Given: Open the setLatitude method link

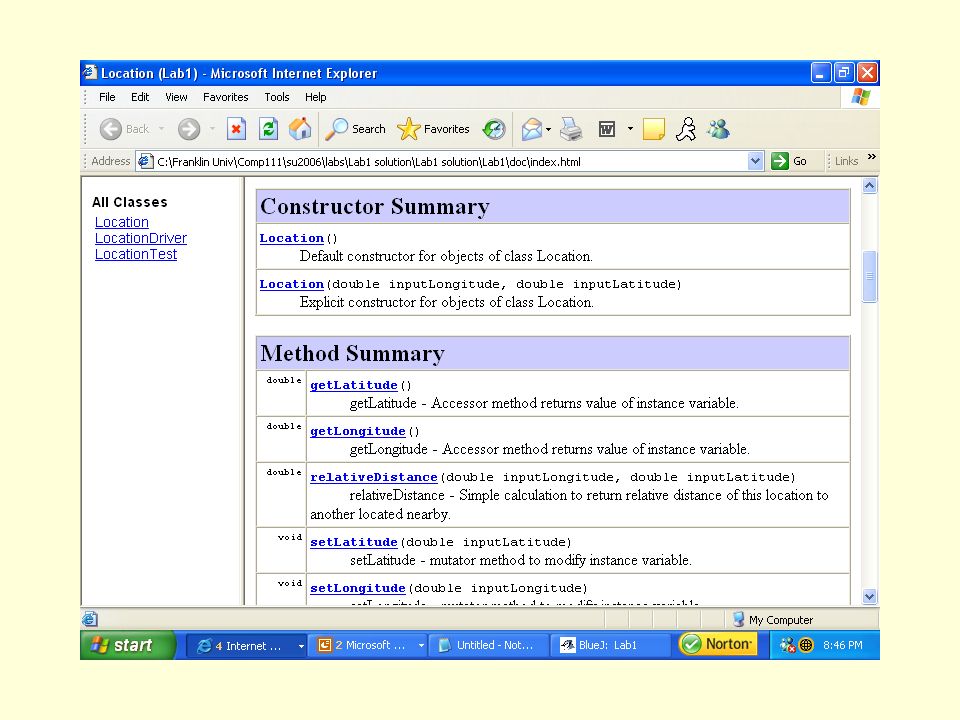Looking at the screenshot, I should 354,542.
